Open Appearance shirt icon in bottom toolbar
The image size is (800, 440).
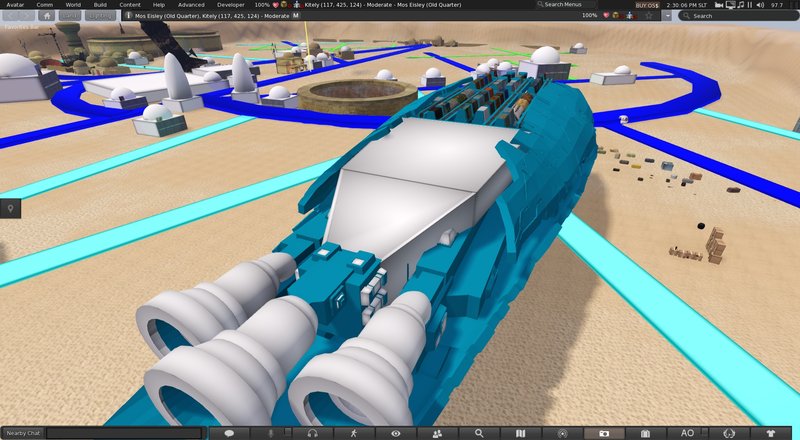point(770,433)
